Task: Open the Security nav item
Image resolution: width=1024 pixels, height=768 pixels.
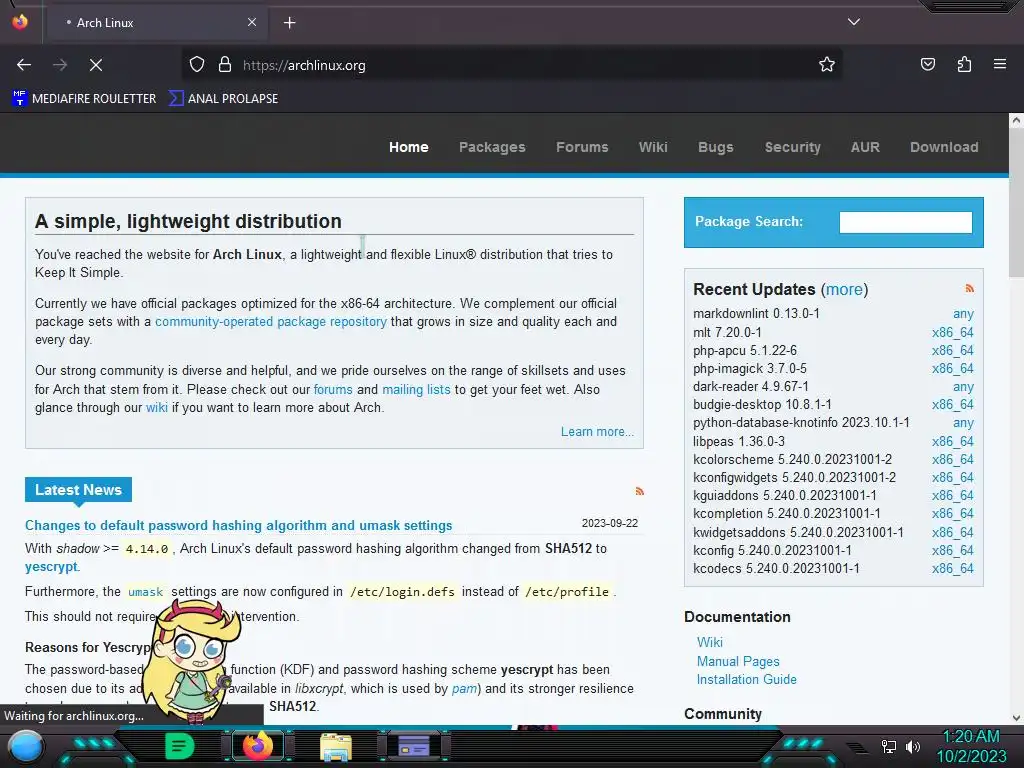Action: click(x=792, y=147)
